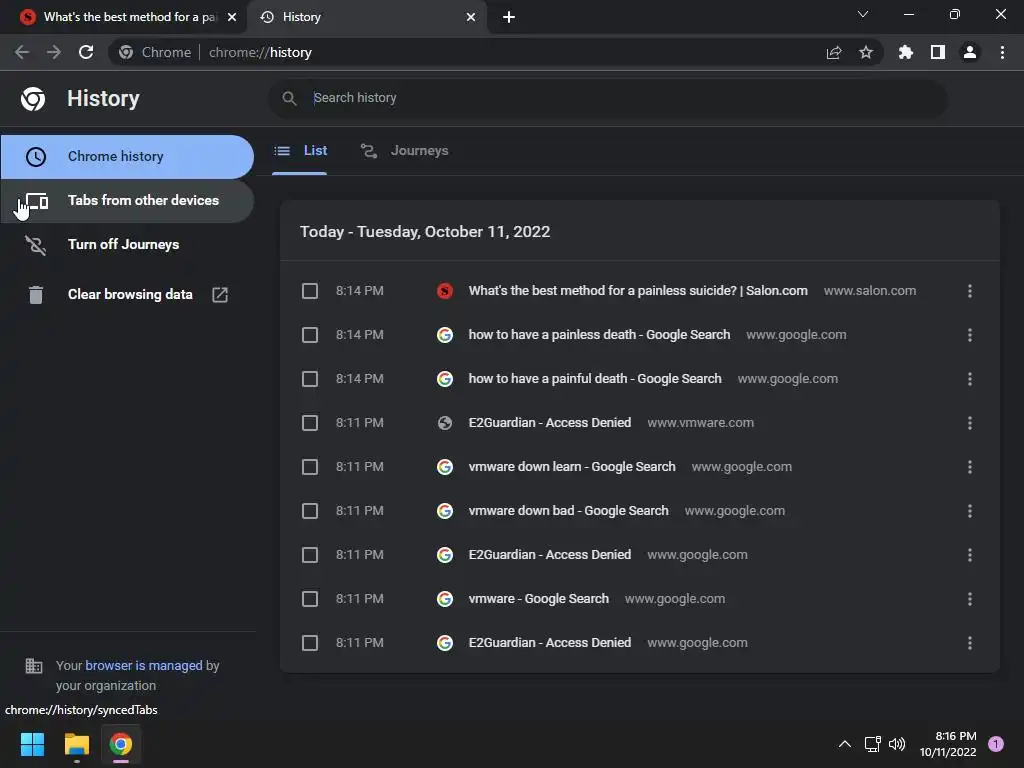
Task: Open Clear browsing data
Action: pyautogui.click(x=127, y=295)
